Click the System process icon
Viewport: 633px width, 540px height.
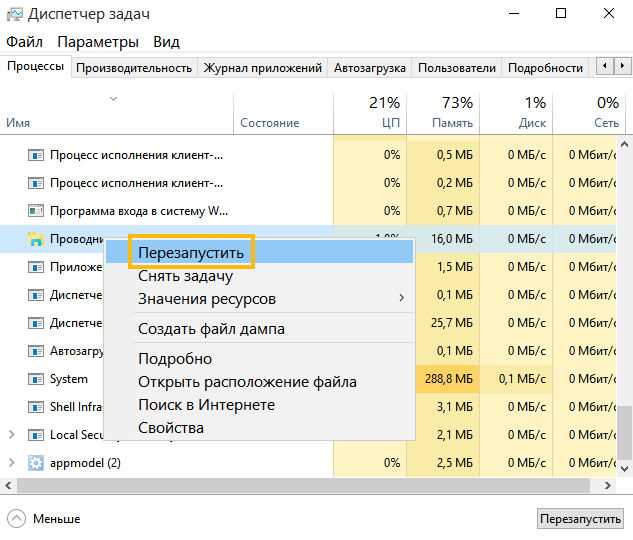pyautogui.click(x=36, y=379)
